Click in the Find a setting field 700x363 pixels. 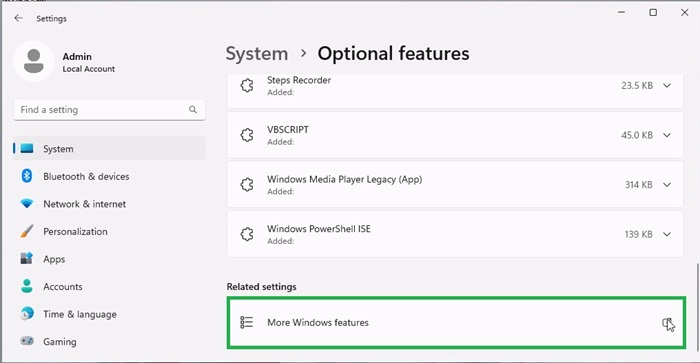tap(109, 109)
